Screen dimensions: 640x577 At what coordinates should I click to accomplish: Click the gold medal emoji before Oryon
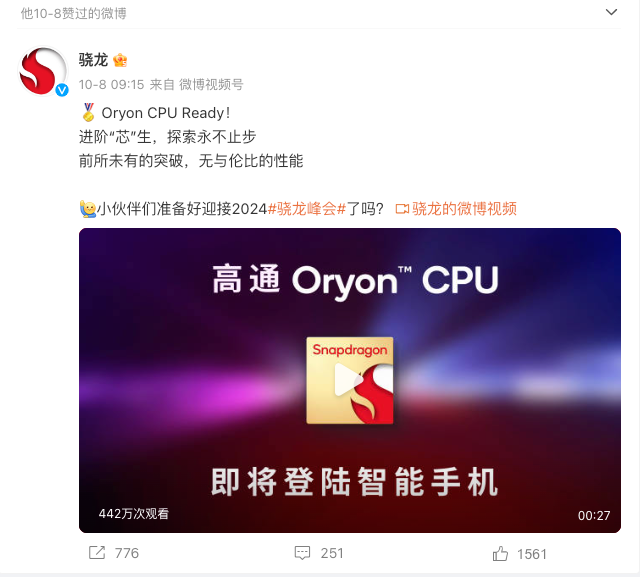click(x=88, y=112)
